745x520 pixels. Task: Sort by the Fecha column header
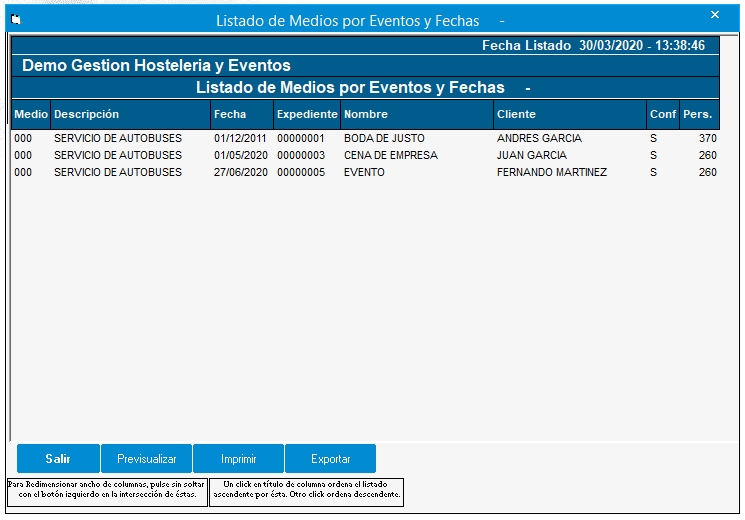(241, 114)
